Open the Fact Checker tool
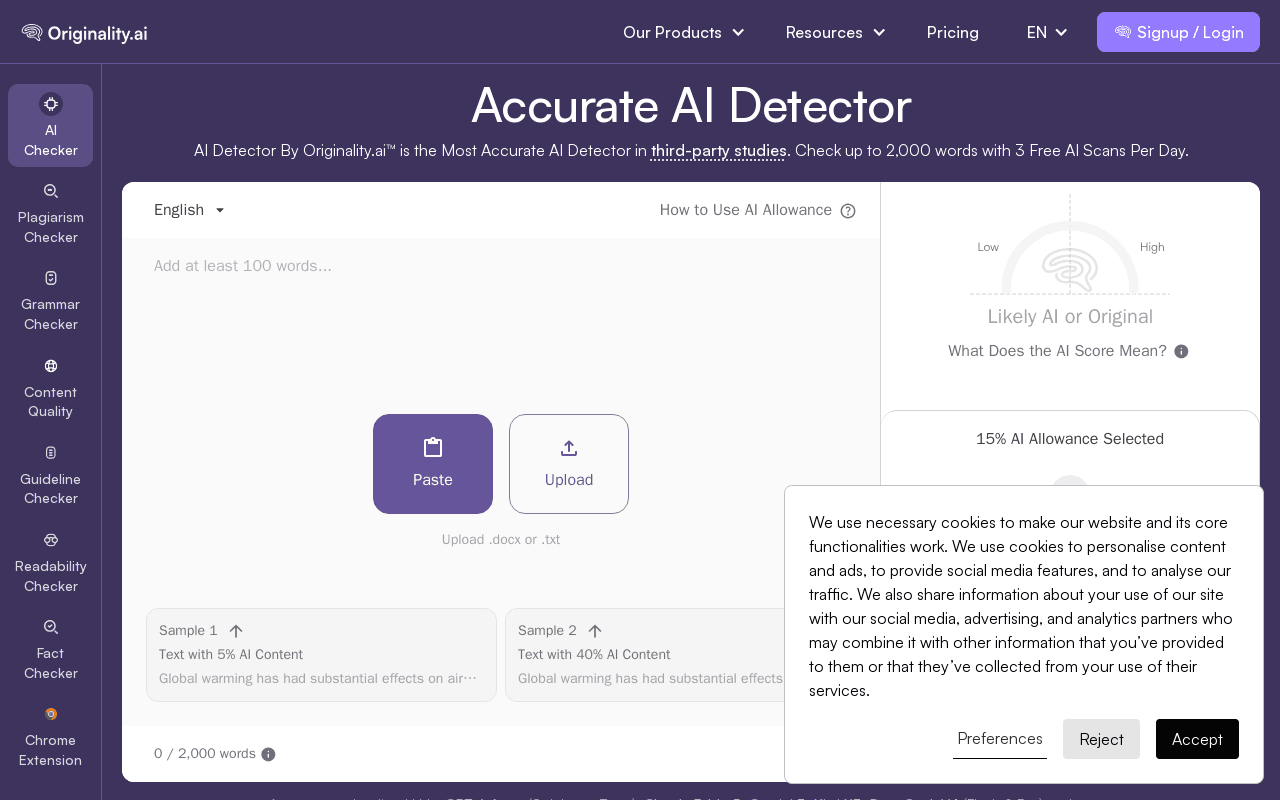Viewport: 1280px width, 800px height. click(x=51, y=649)
